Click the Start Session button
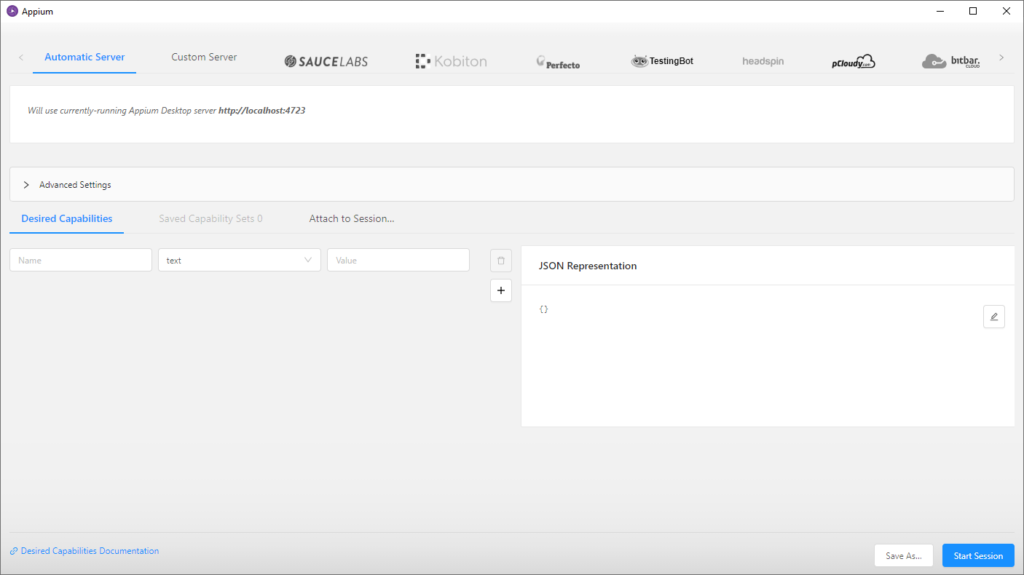Image resolution: width=1024 pixels, height=575 pixels. click(x=978, y=556)
